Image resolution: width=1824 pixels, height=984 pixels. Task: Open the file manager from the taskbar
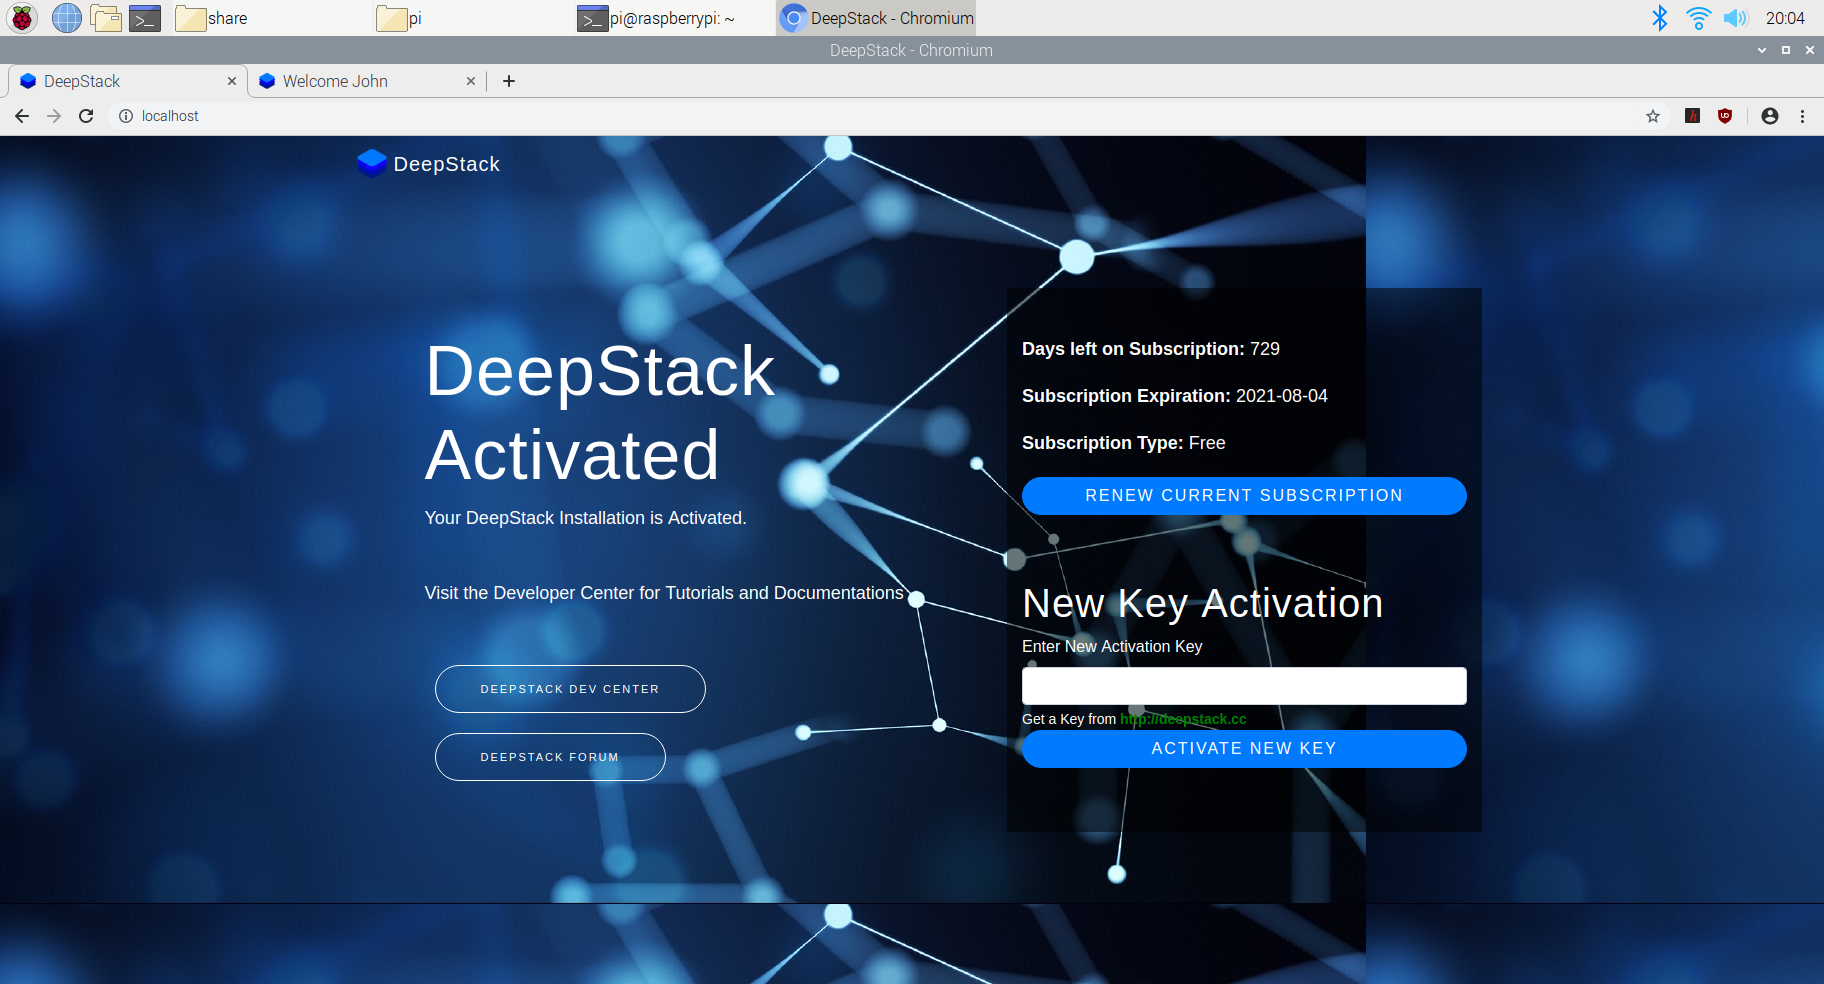click(106, 17)
